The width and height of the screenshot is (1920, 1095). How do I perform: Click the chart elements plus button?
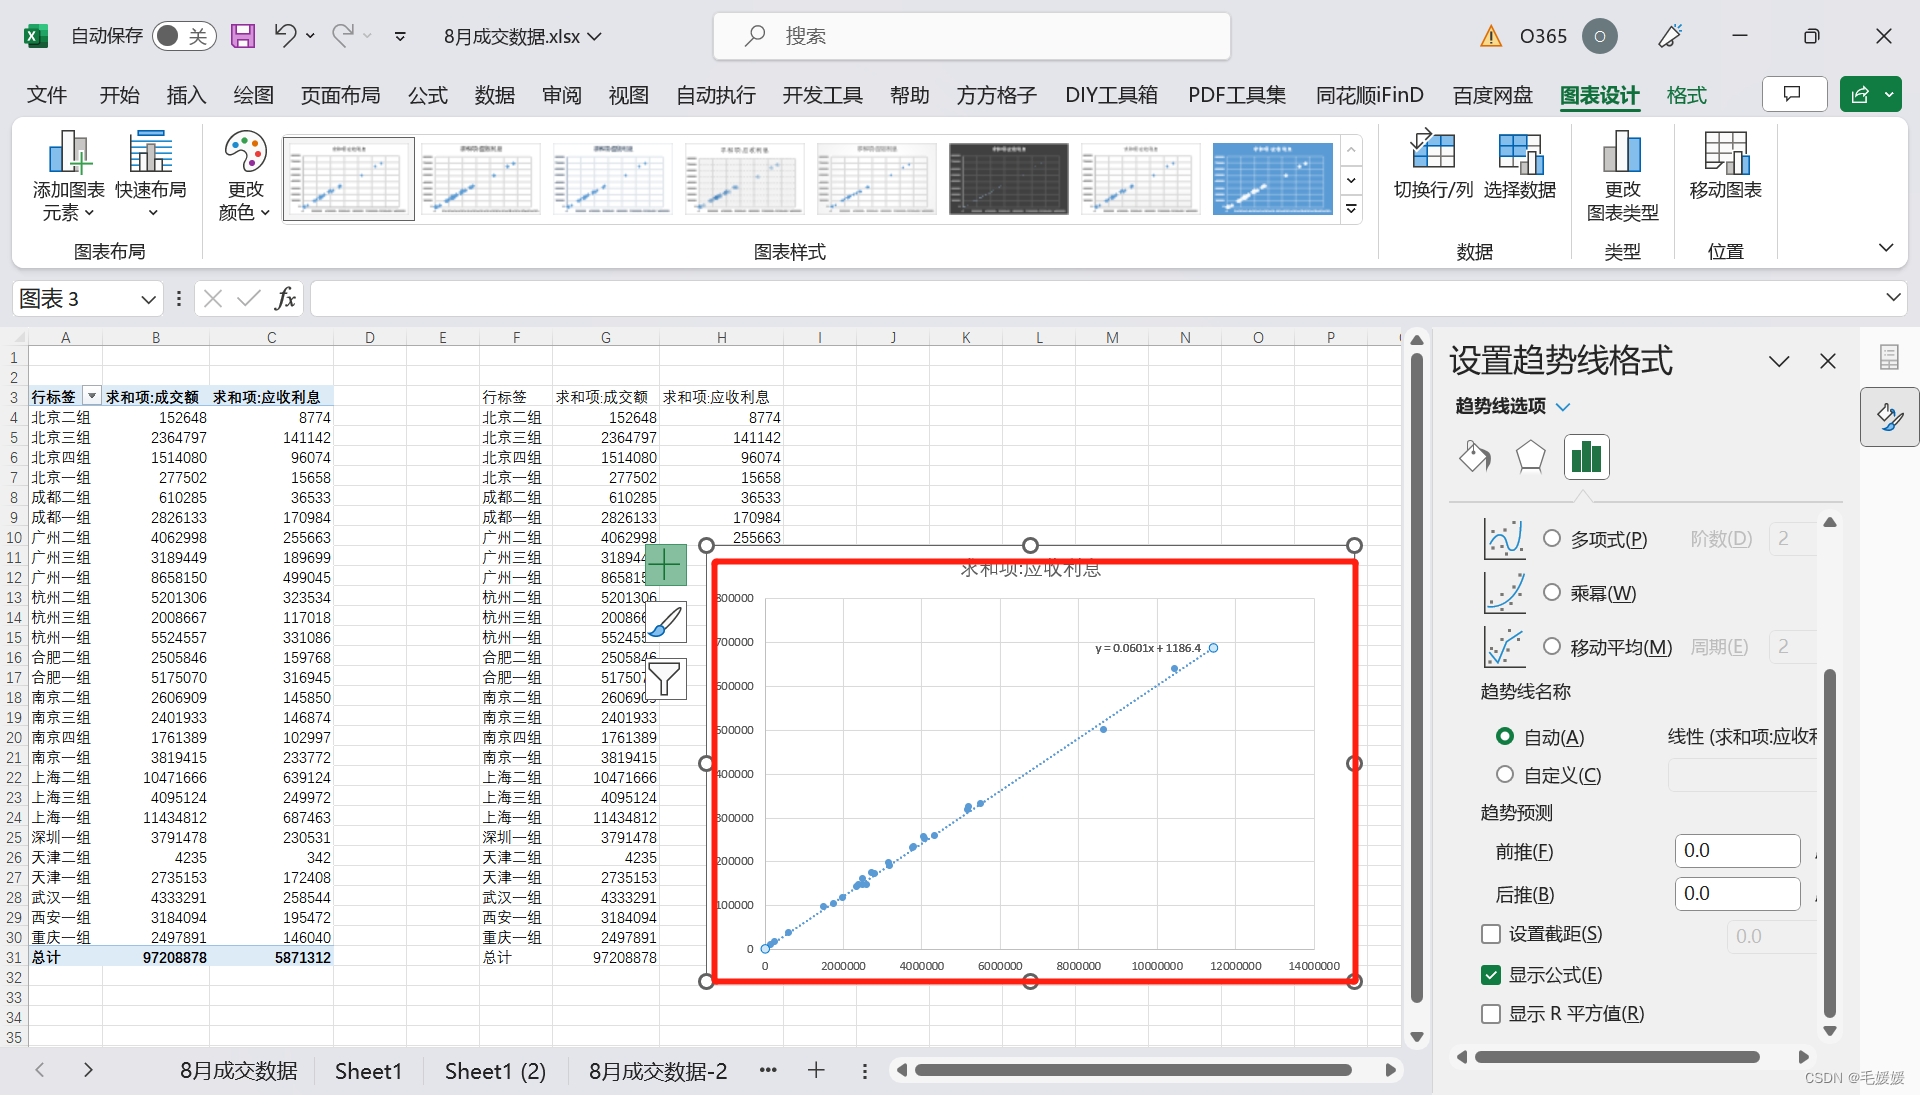665,565
